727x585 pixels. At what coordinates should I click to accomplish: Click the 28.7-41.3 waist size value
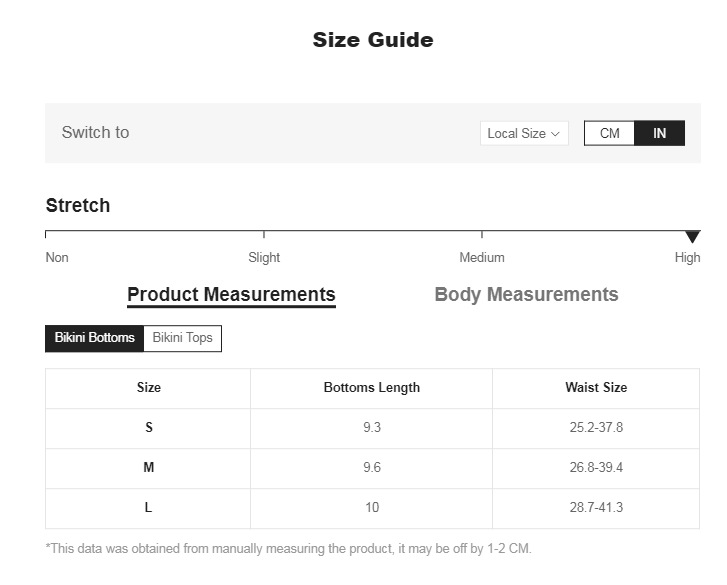coord(596,508)
